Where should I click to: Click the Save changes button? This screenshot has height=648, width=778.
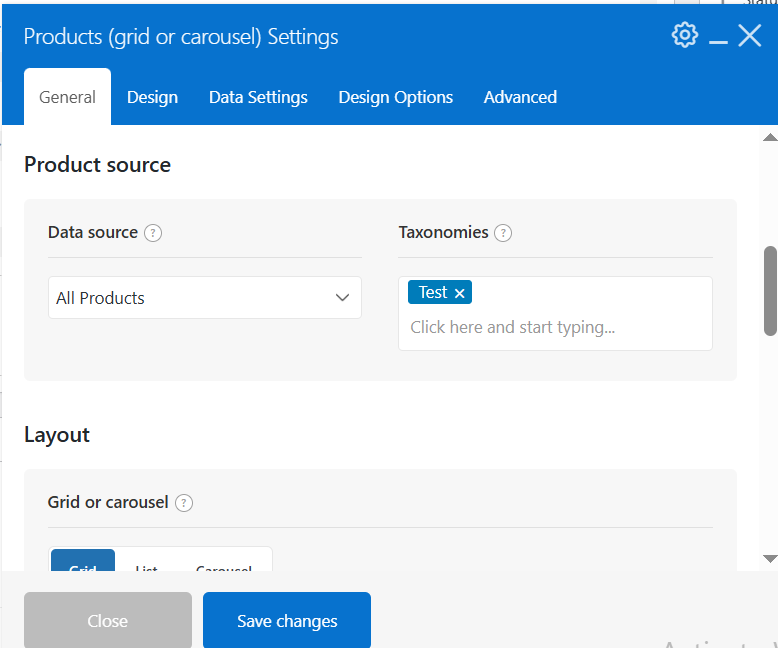click(x=287, y=620)
